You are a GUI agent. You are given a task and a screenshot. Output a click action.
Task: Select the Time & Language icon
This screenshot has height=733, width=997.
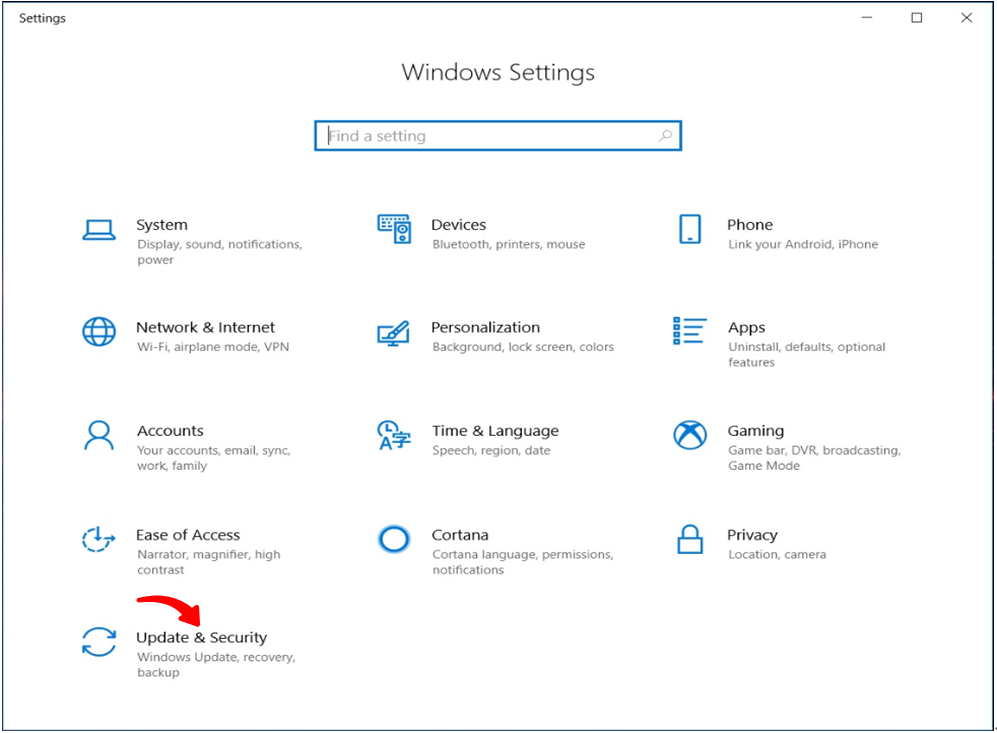(x=394, y=435)
